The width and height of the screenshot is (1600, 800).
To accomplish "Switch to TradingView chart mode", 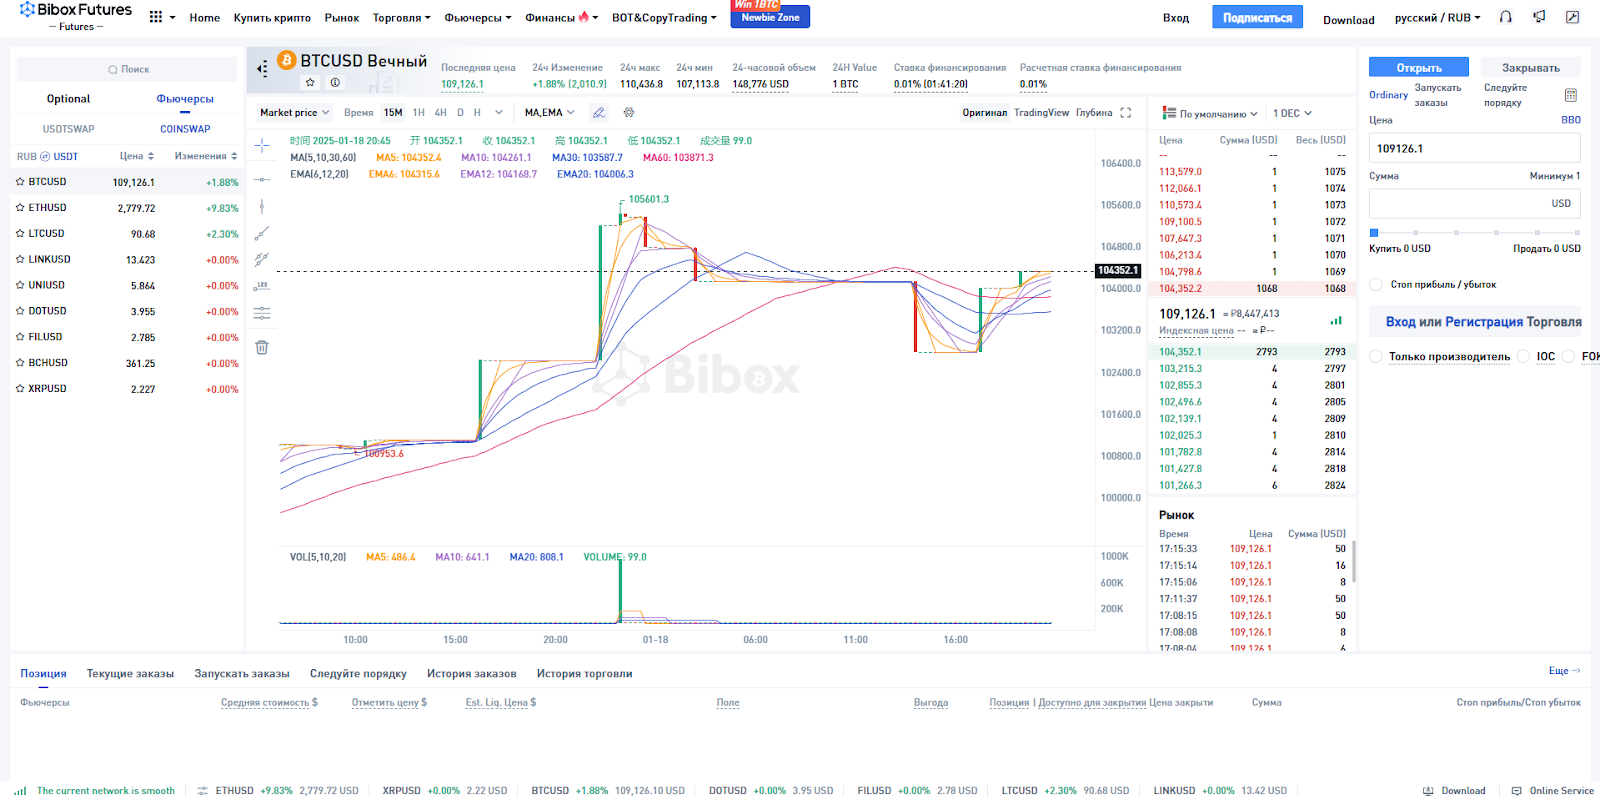I will 1042,113.
